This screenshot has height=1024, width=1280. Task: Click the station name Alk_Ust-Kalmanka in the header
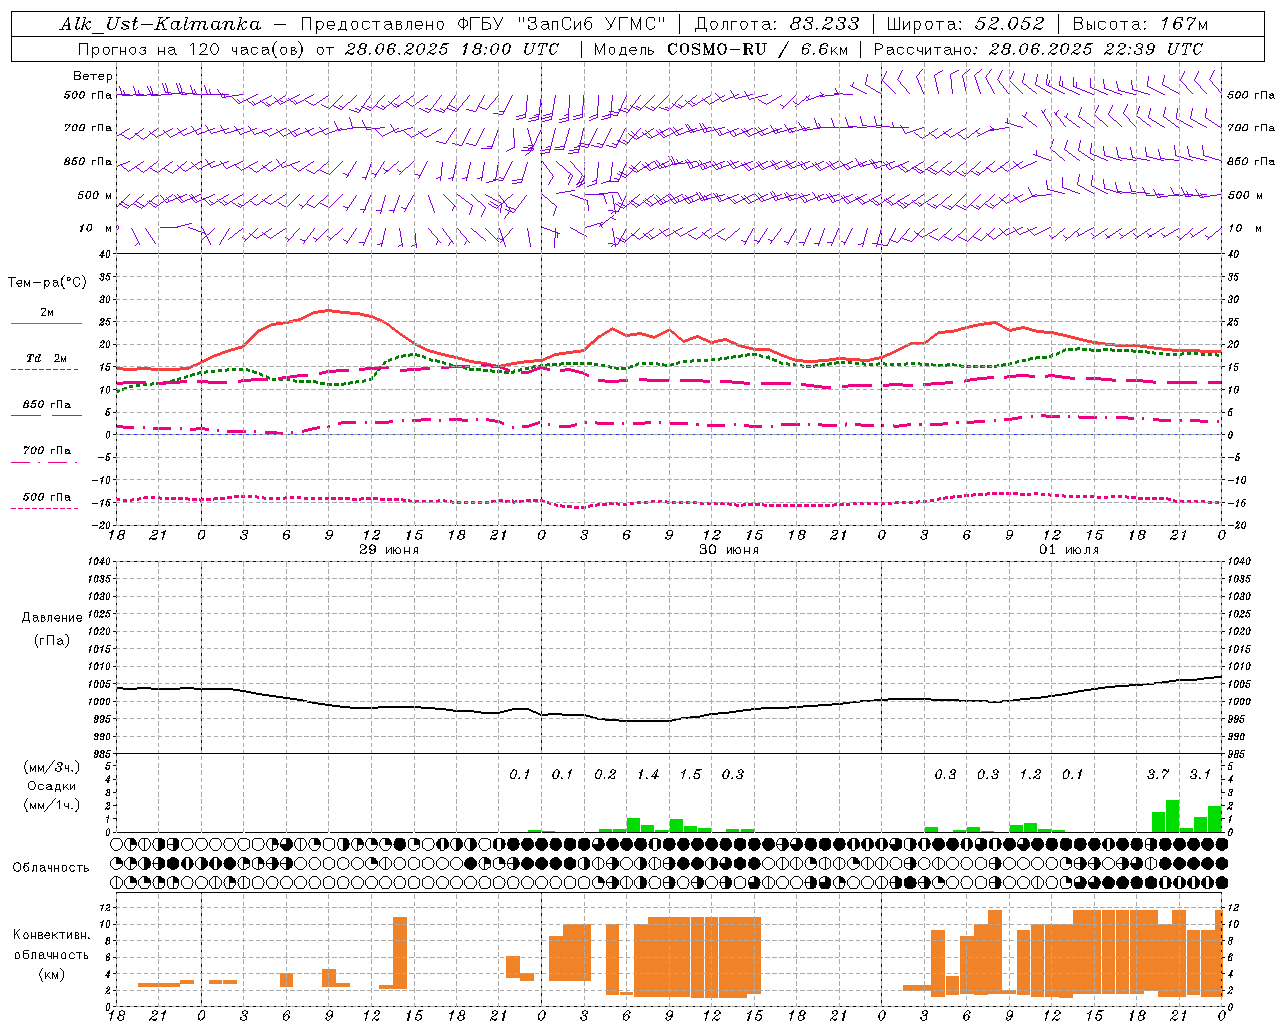[x=160, y=24]
